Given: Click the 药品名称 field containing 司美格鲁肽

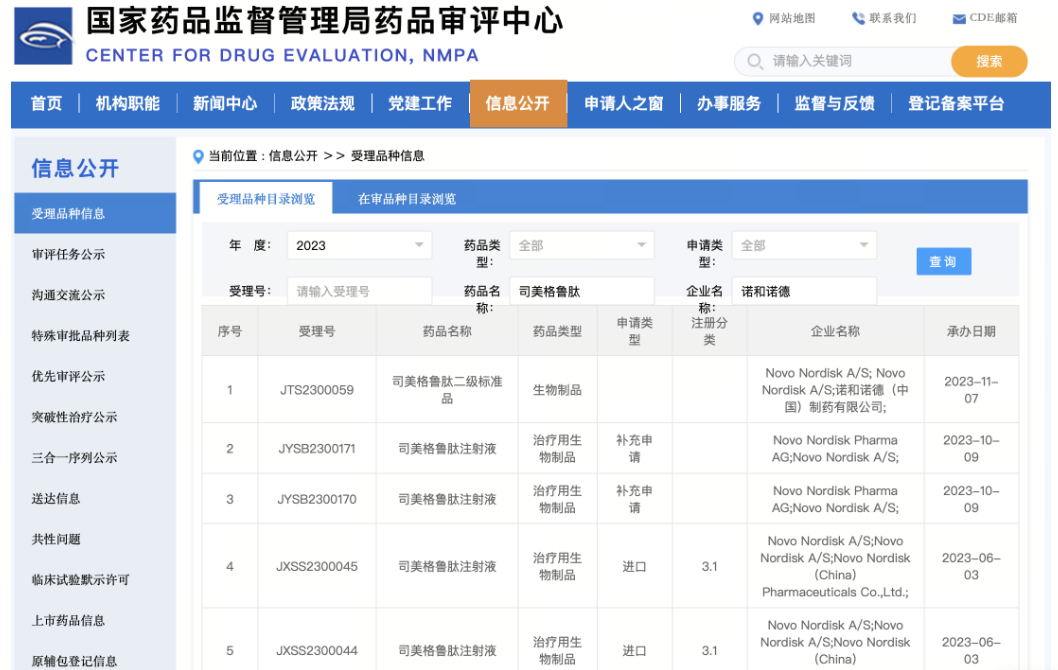Looking at the screenshot, I should (582, 291).
